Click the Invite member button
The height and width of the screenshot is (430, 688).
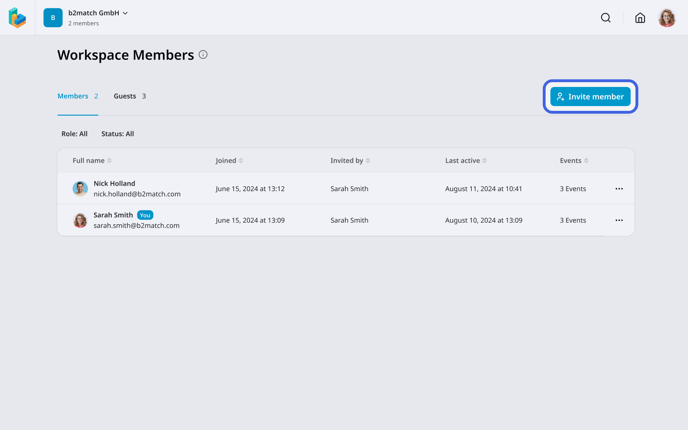pyautogui.click(x=590, y=97)
